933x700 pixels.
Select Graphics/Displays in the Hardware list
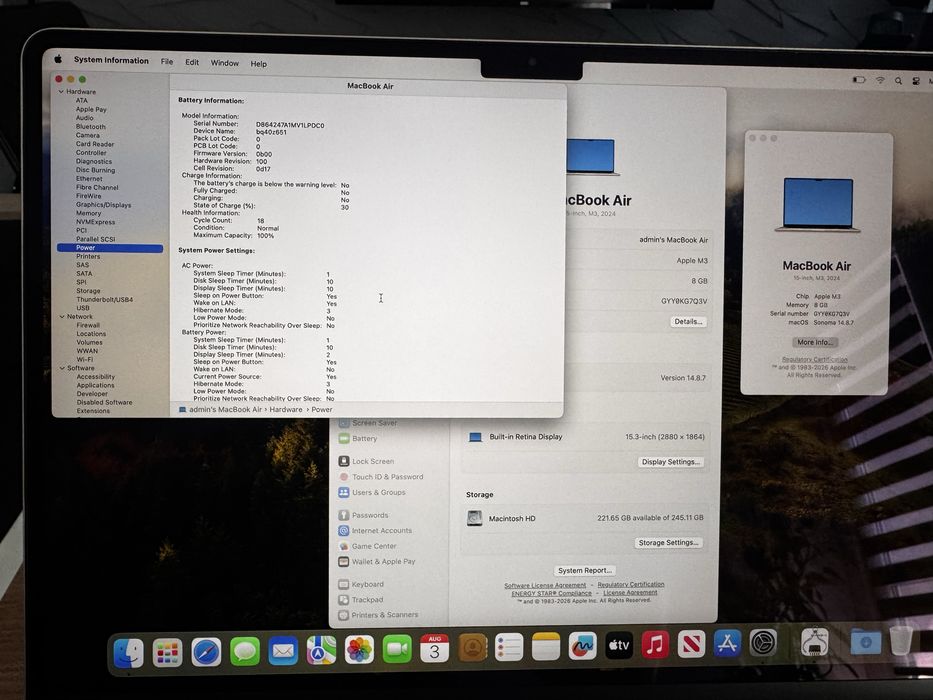pos(104,205)
